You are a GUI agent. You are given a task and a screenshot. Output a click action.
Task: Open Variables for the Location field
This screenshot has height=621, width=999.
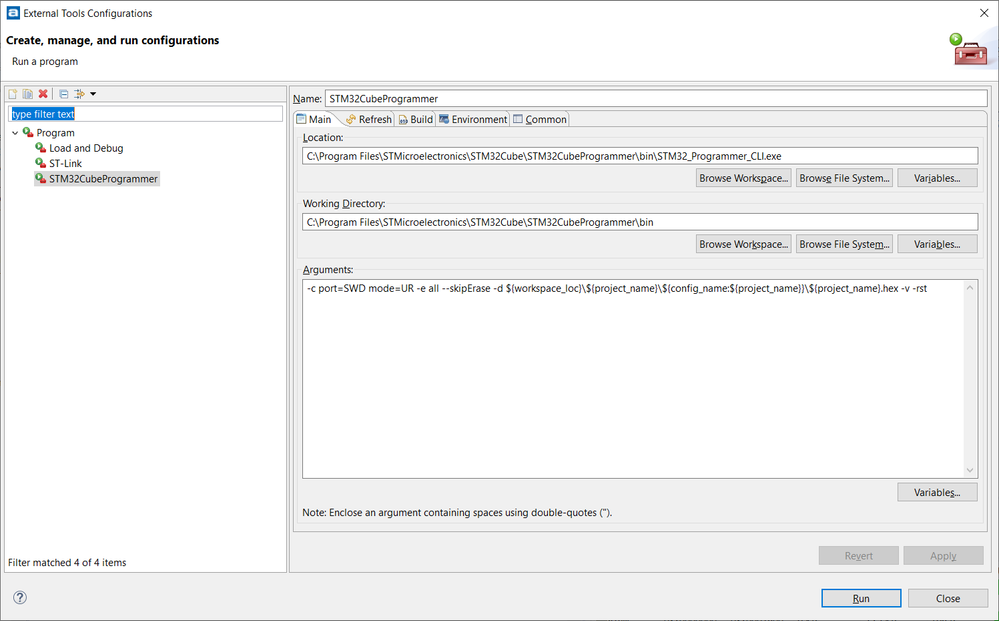[937, 178]
